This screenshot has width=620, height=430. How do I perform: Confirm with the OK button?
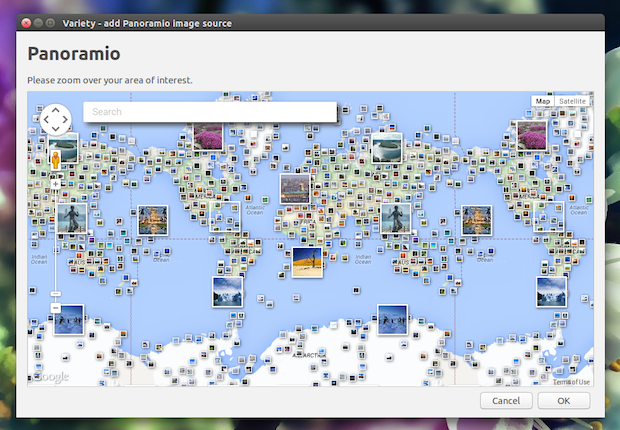pyautogui.click(x=564, y=401)
